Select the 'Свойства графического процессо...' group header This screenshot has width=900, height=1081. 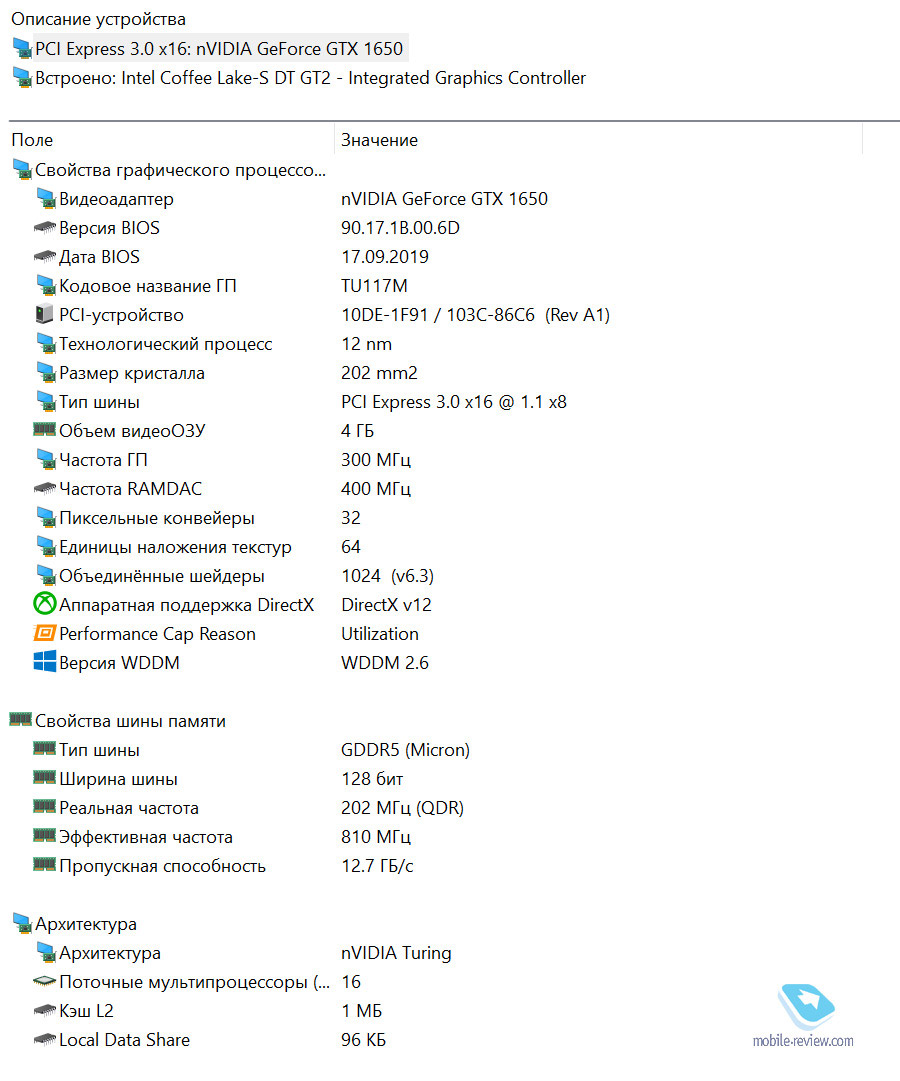click(x=170, y=170)
